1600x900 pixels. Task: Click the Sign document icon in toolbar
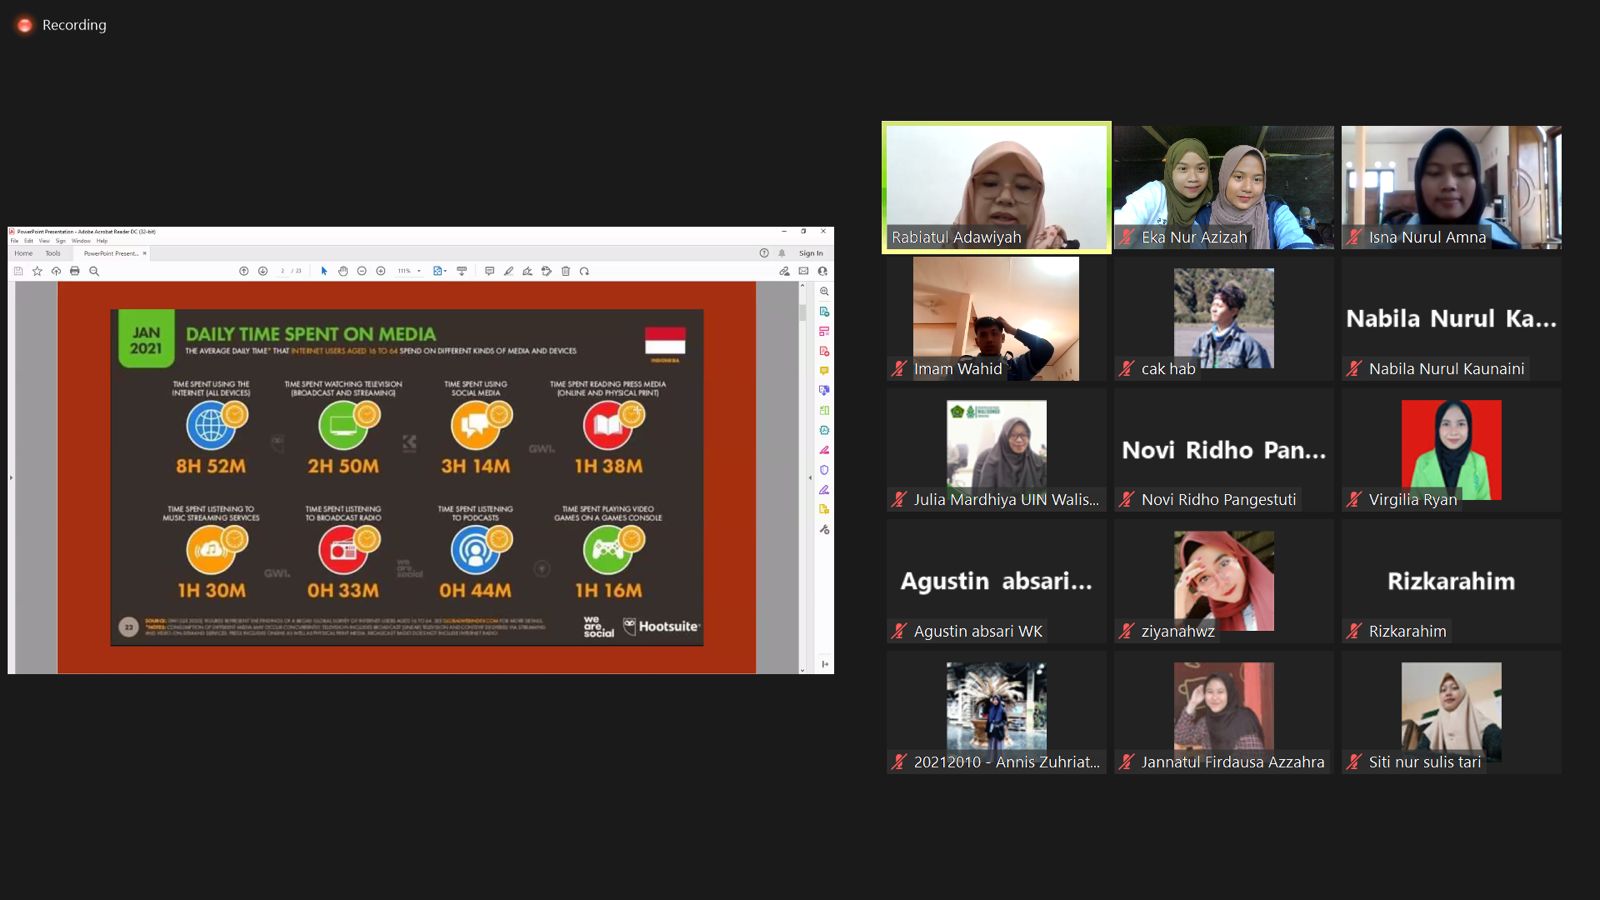tap(527, 271)
